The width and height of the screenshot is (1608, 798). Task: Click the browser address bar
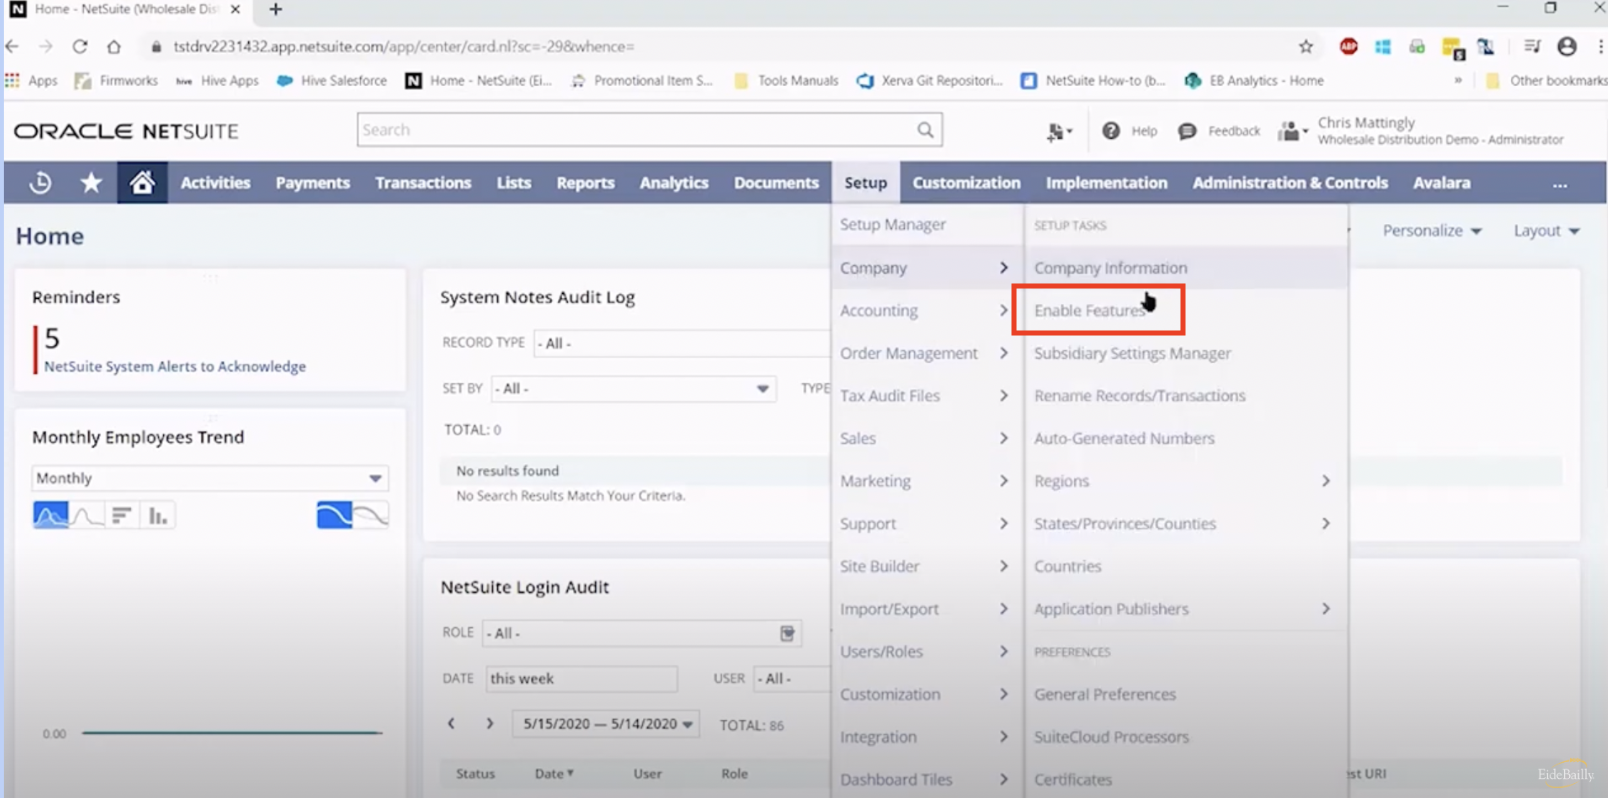[720, 46]
